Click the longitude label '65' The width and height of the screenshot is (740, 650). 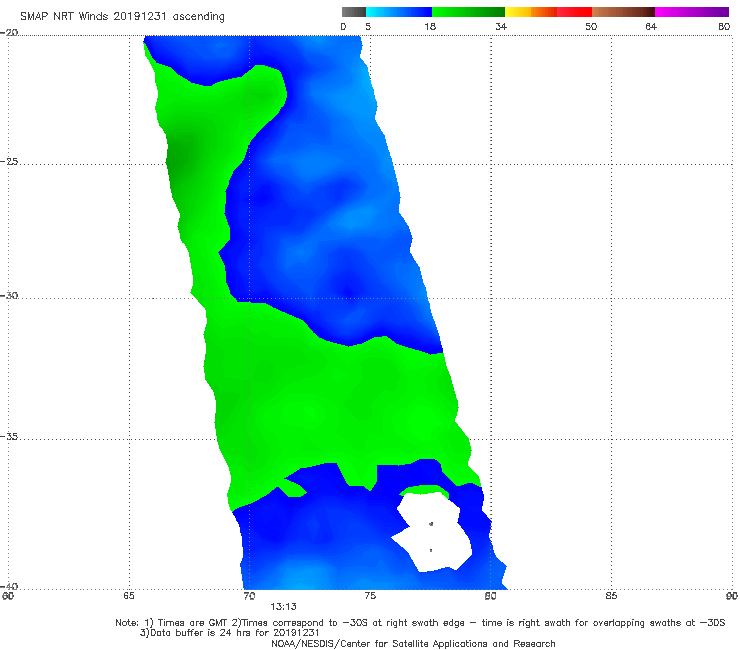(x=129, y=596)
